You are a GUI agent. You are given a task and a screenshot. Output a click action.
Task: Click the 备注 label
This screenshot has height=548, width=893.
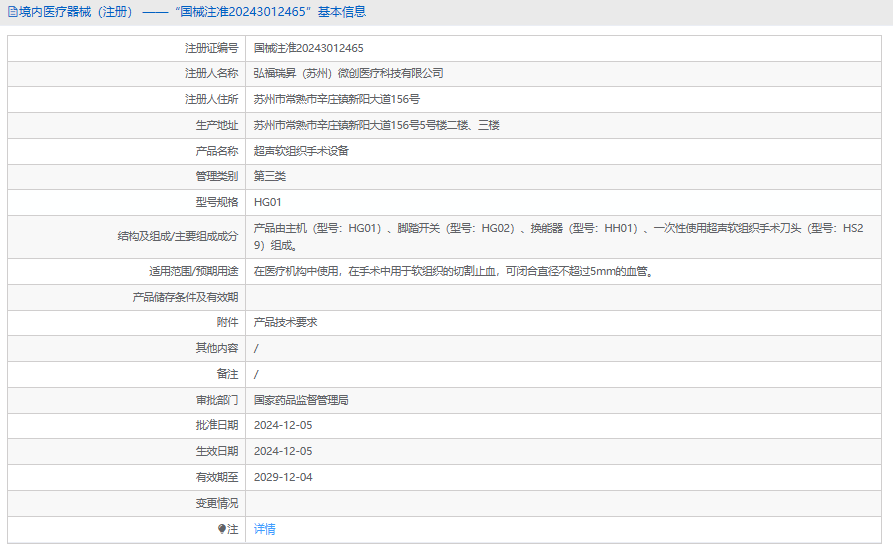coord(227,374)
